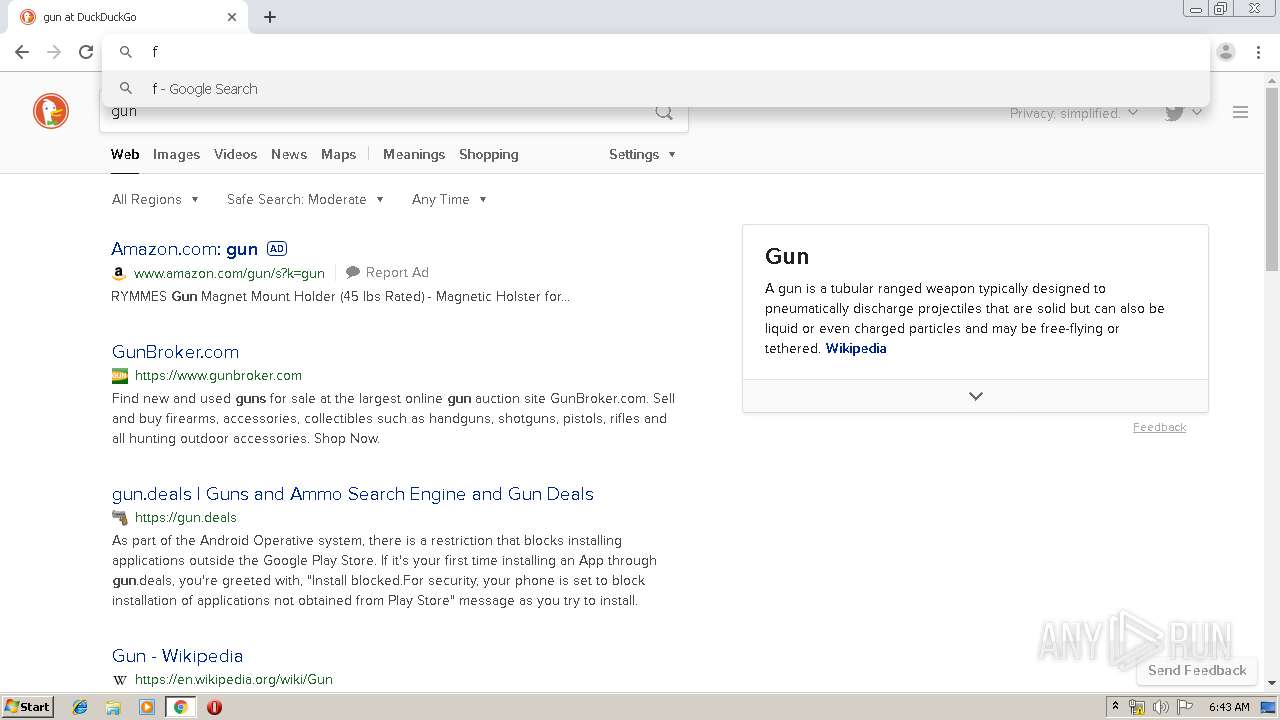Open the Settings dropdown
Image resolution: width=1280 pixels, height=720 pixels.
(x=642, y=154)
